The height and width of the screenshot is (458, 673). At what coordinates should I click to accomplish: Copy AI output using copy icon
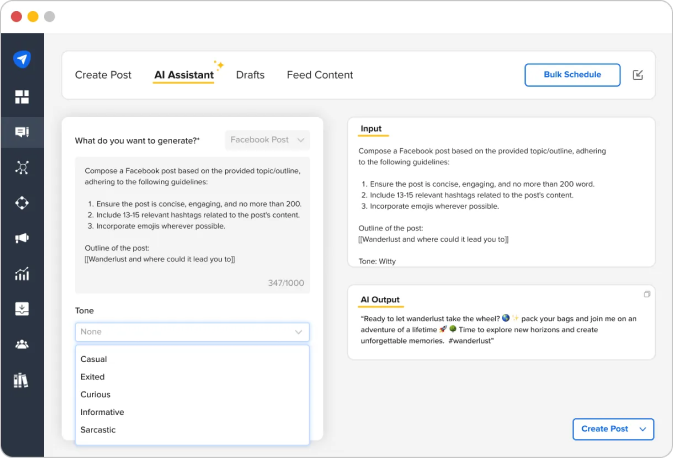[647, 294]
